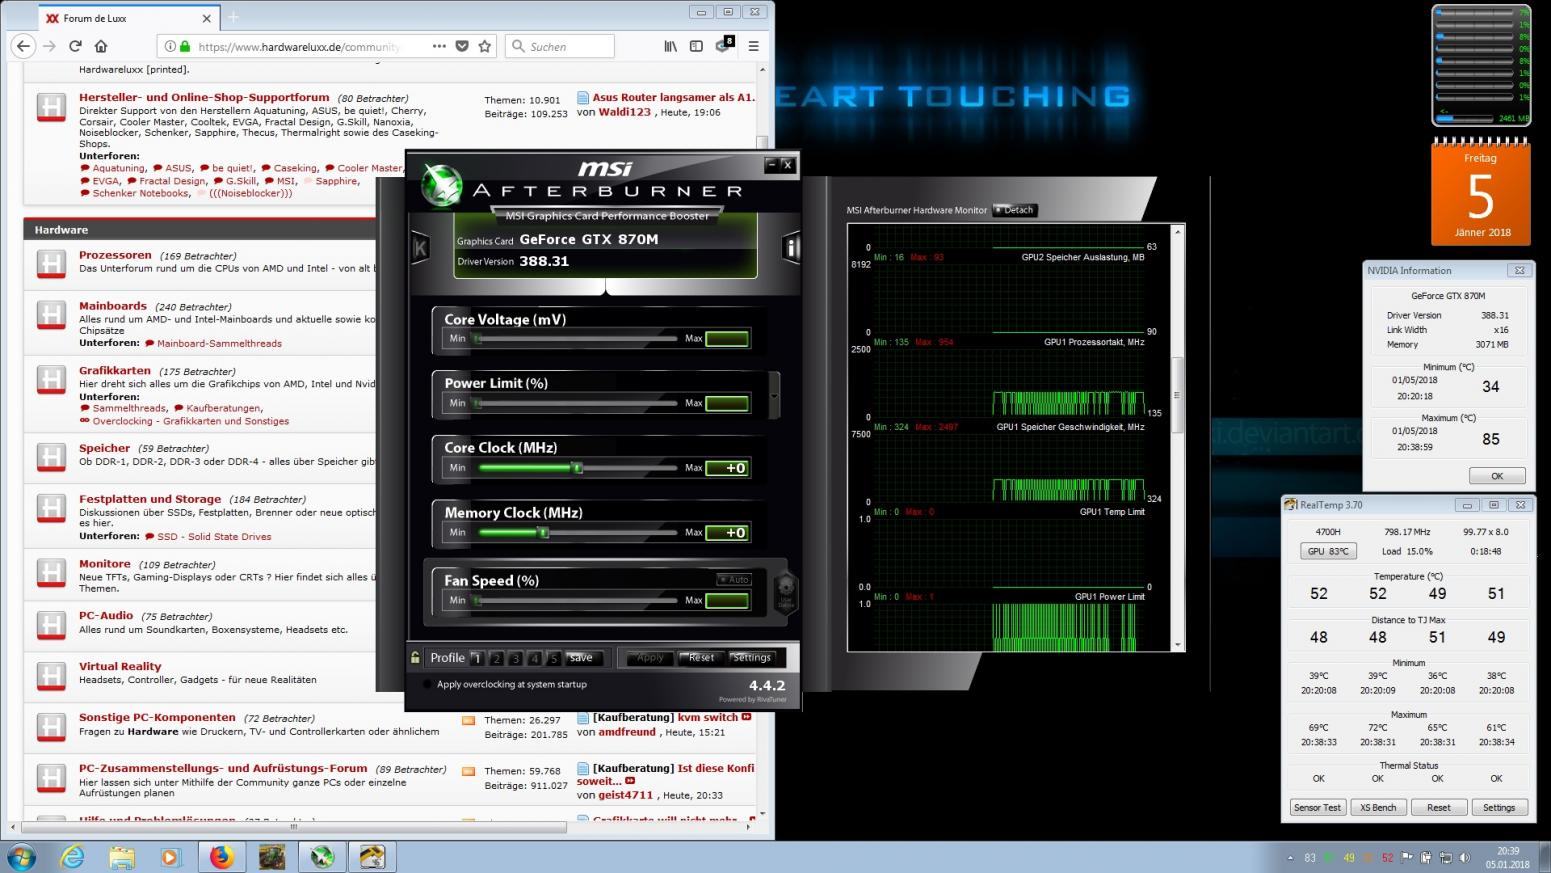Image resolution: width=1551 pixels, height=873 pixels.
Task: View site information green padlock
Action: [x=186, y=46]
